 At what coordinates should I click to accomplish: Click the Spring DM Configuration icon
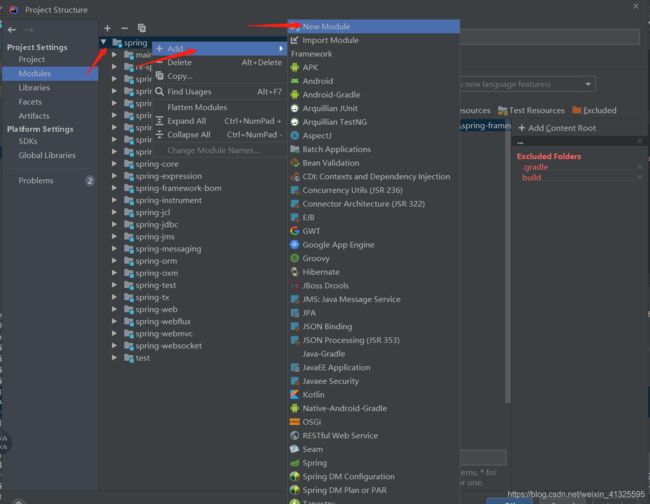pyautogui.click(x=295, y=477)
